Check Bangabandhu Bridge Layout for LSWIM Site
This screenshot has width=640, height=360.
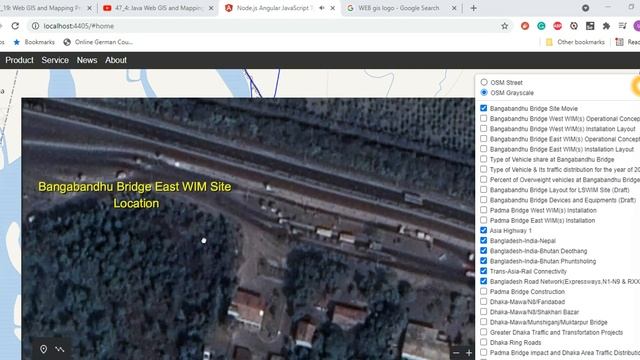(484, 190)
